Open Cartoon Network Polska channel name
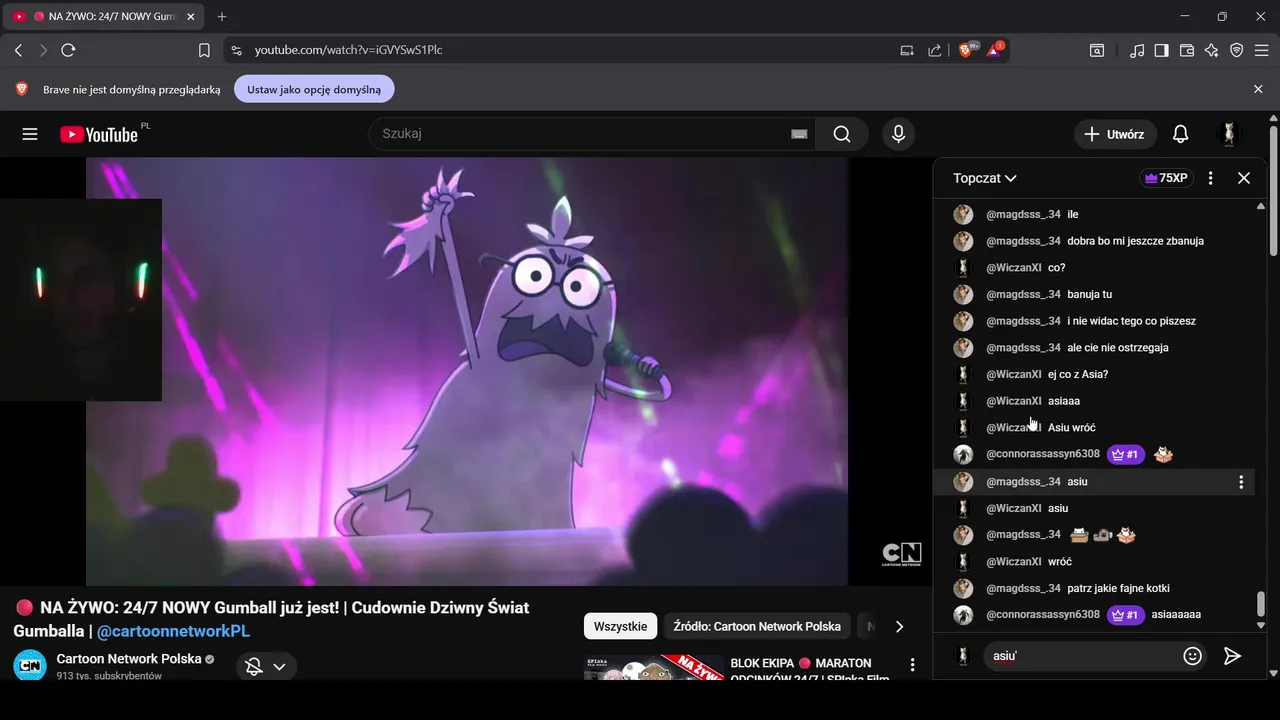 tap(129, 659)
